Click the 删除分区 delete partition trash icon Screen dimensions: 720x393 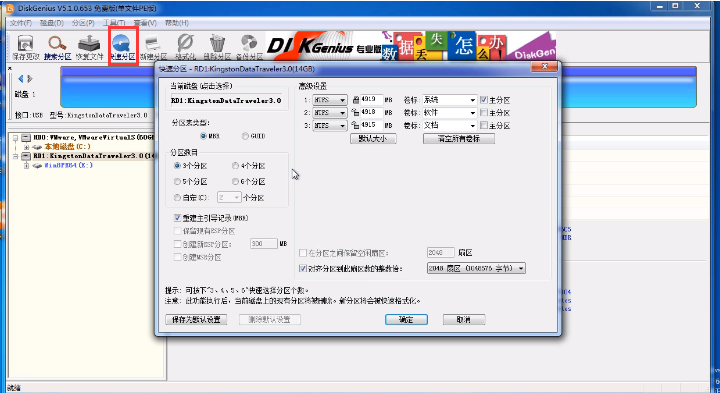(217, 48)
